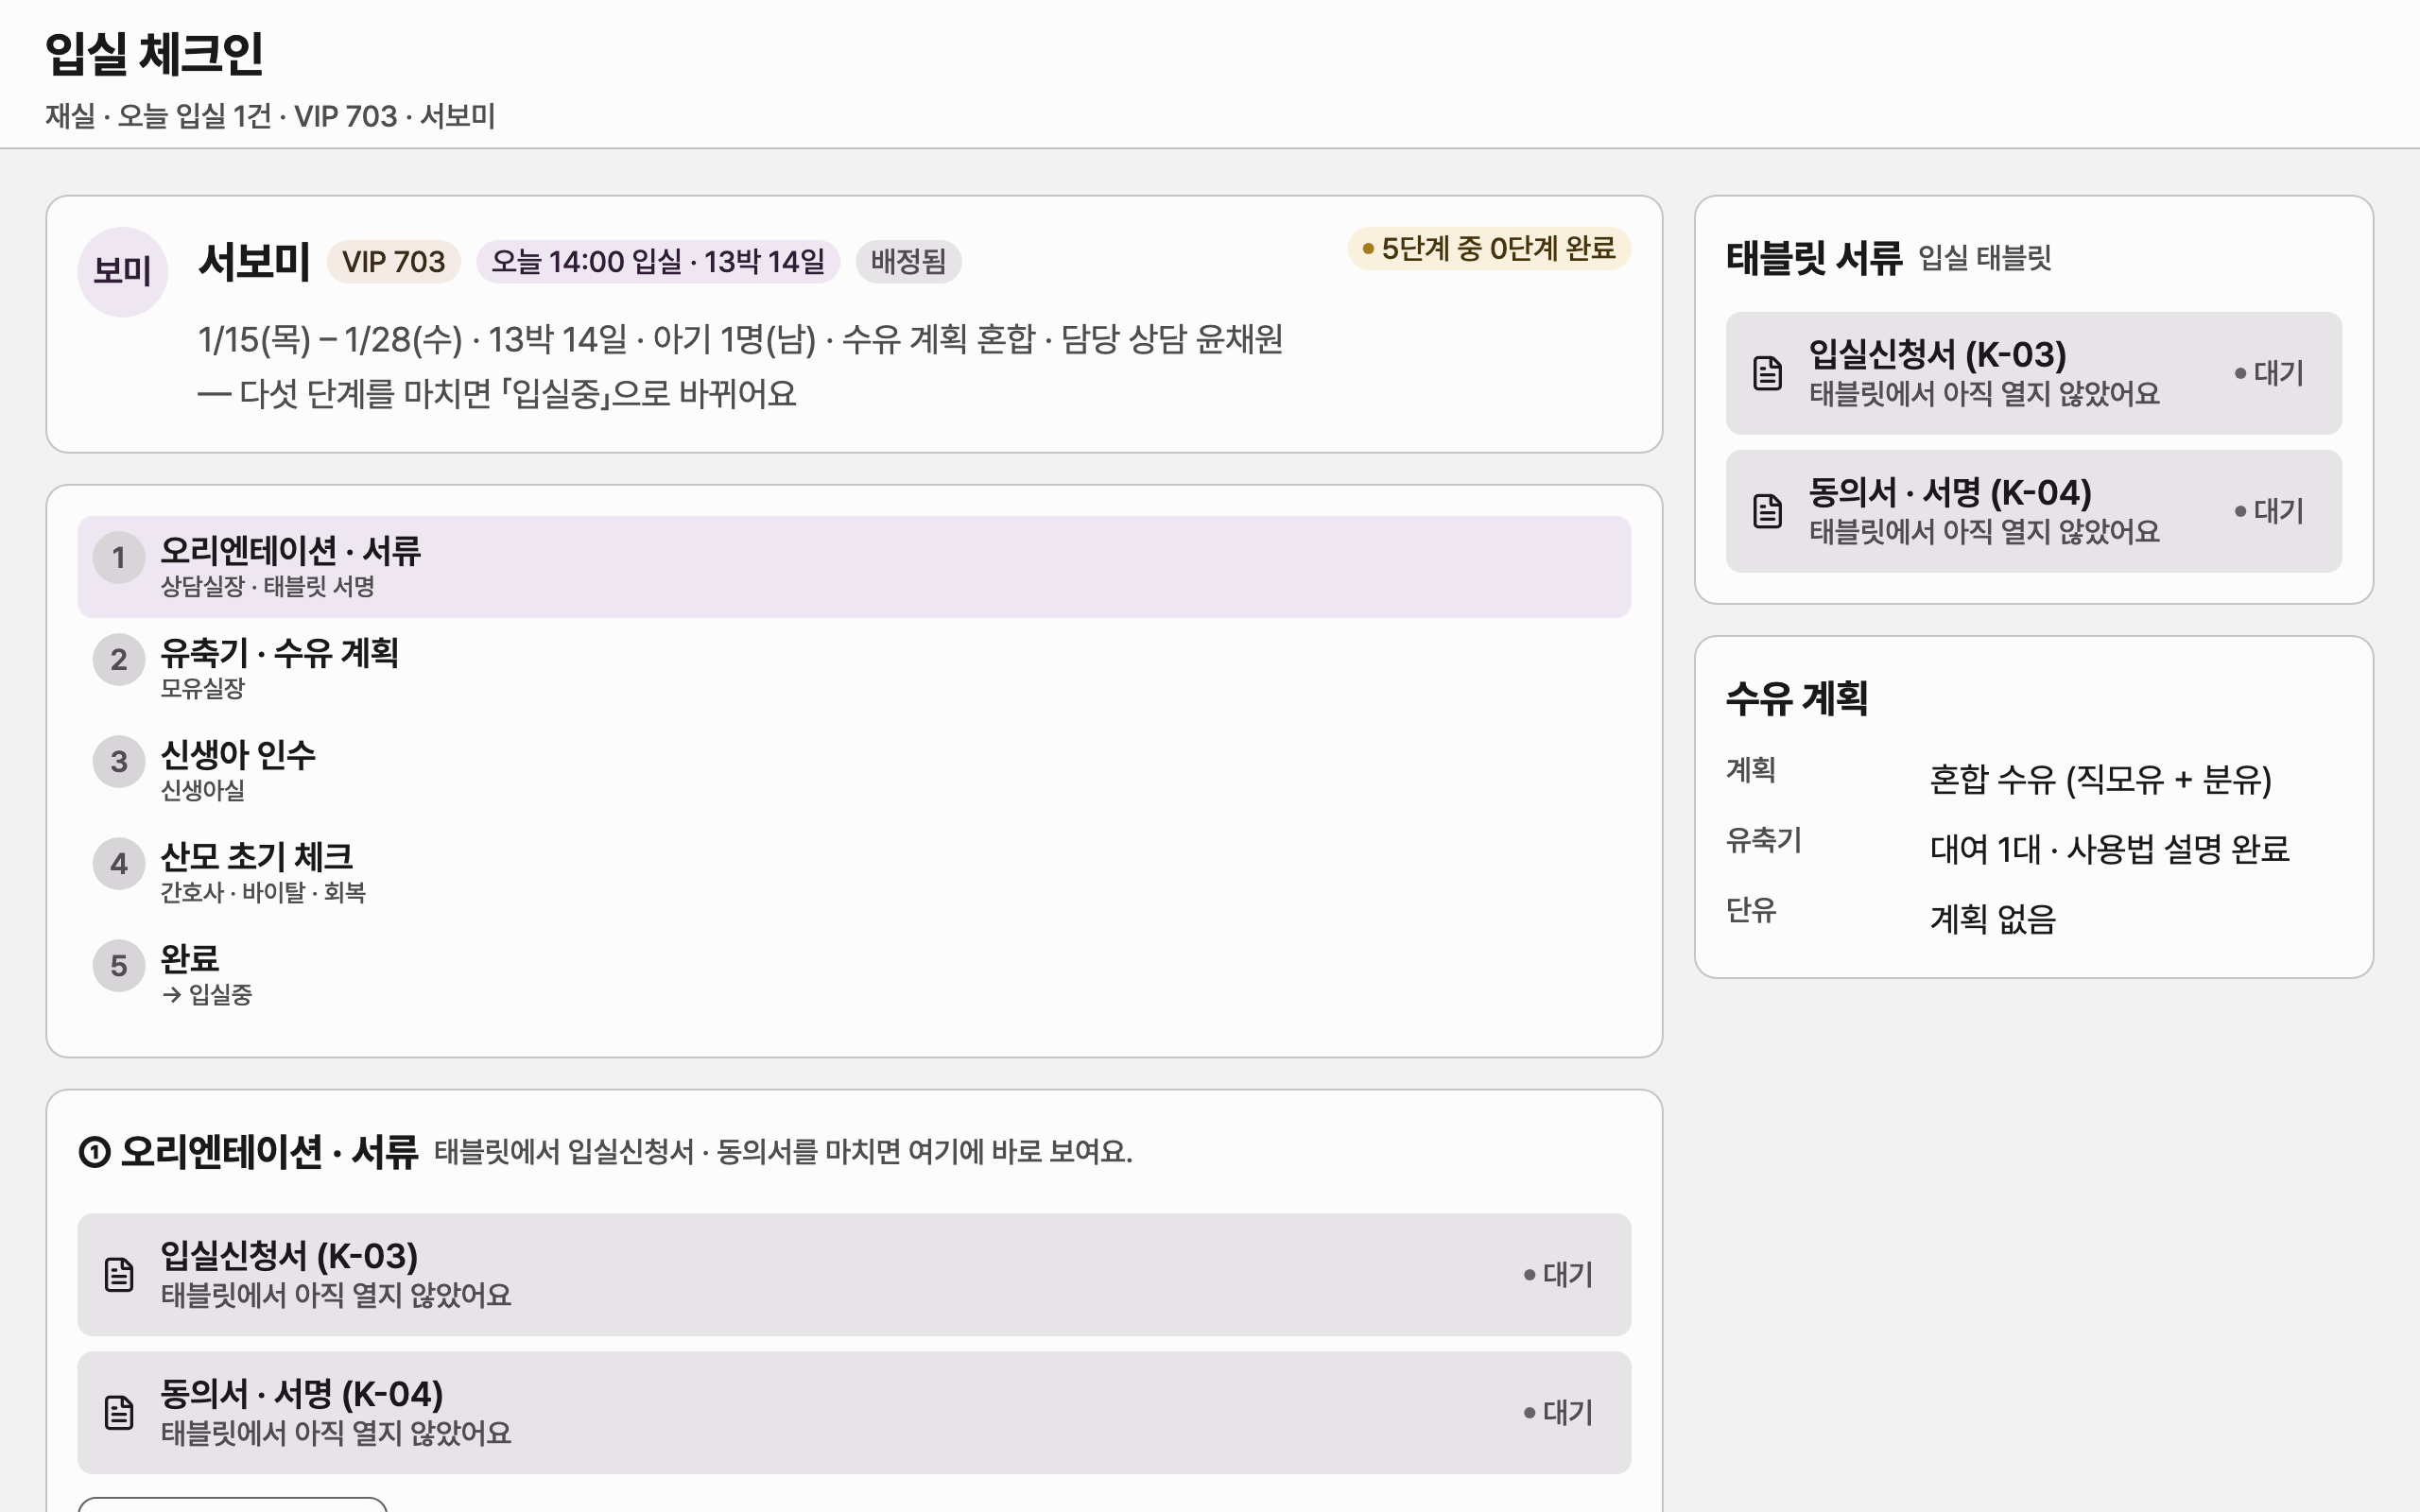Click 대기 status on 동의서·서명 in 오리엔테이션 section

click(1558, 1413)
